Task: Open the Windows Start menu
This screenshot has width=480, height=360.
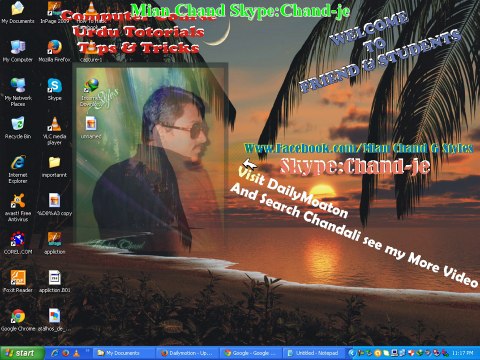Action: [22, 353]
